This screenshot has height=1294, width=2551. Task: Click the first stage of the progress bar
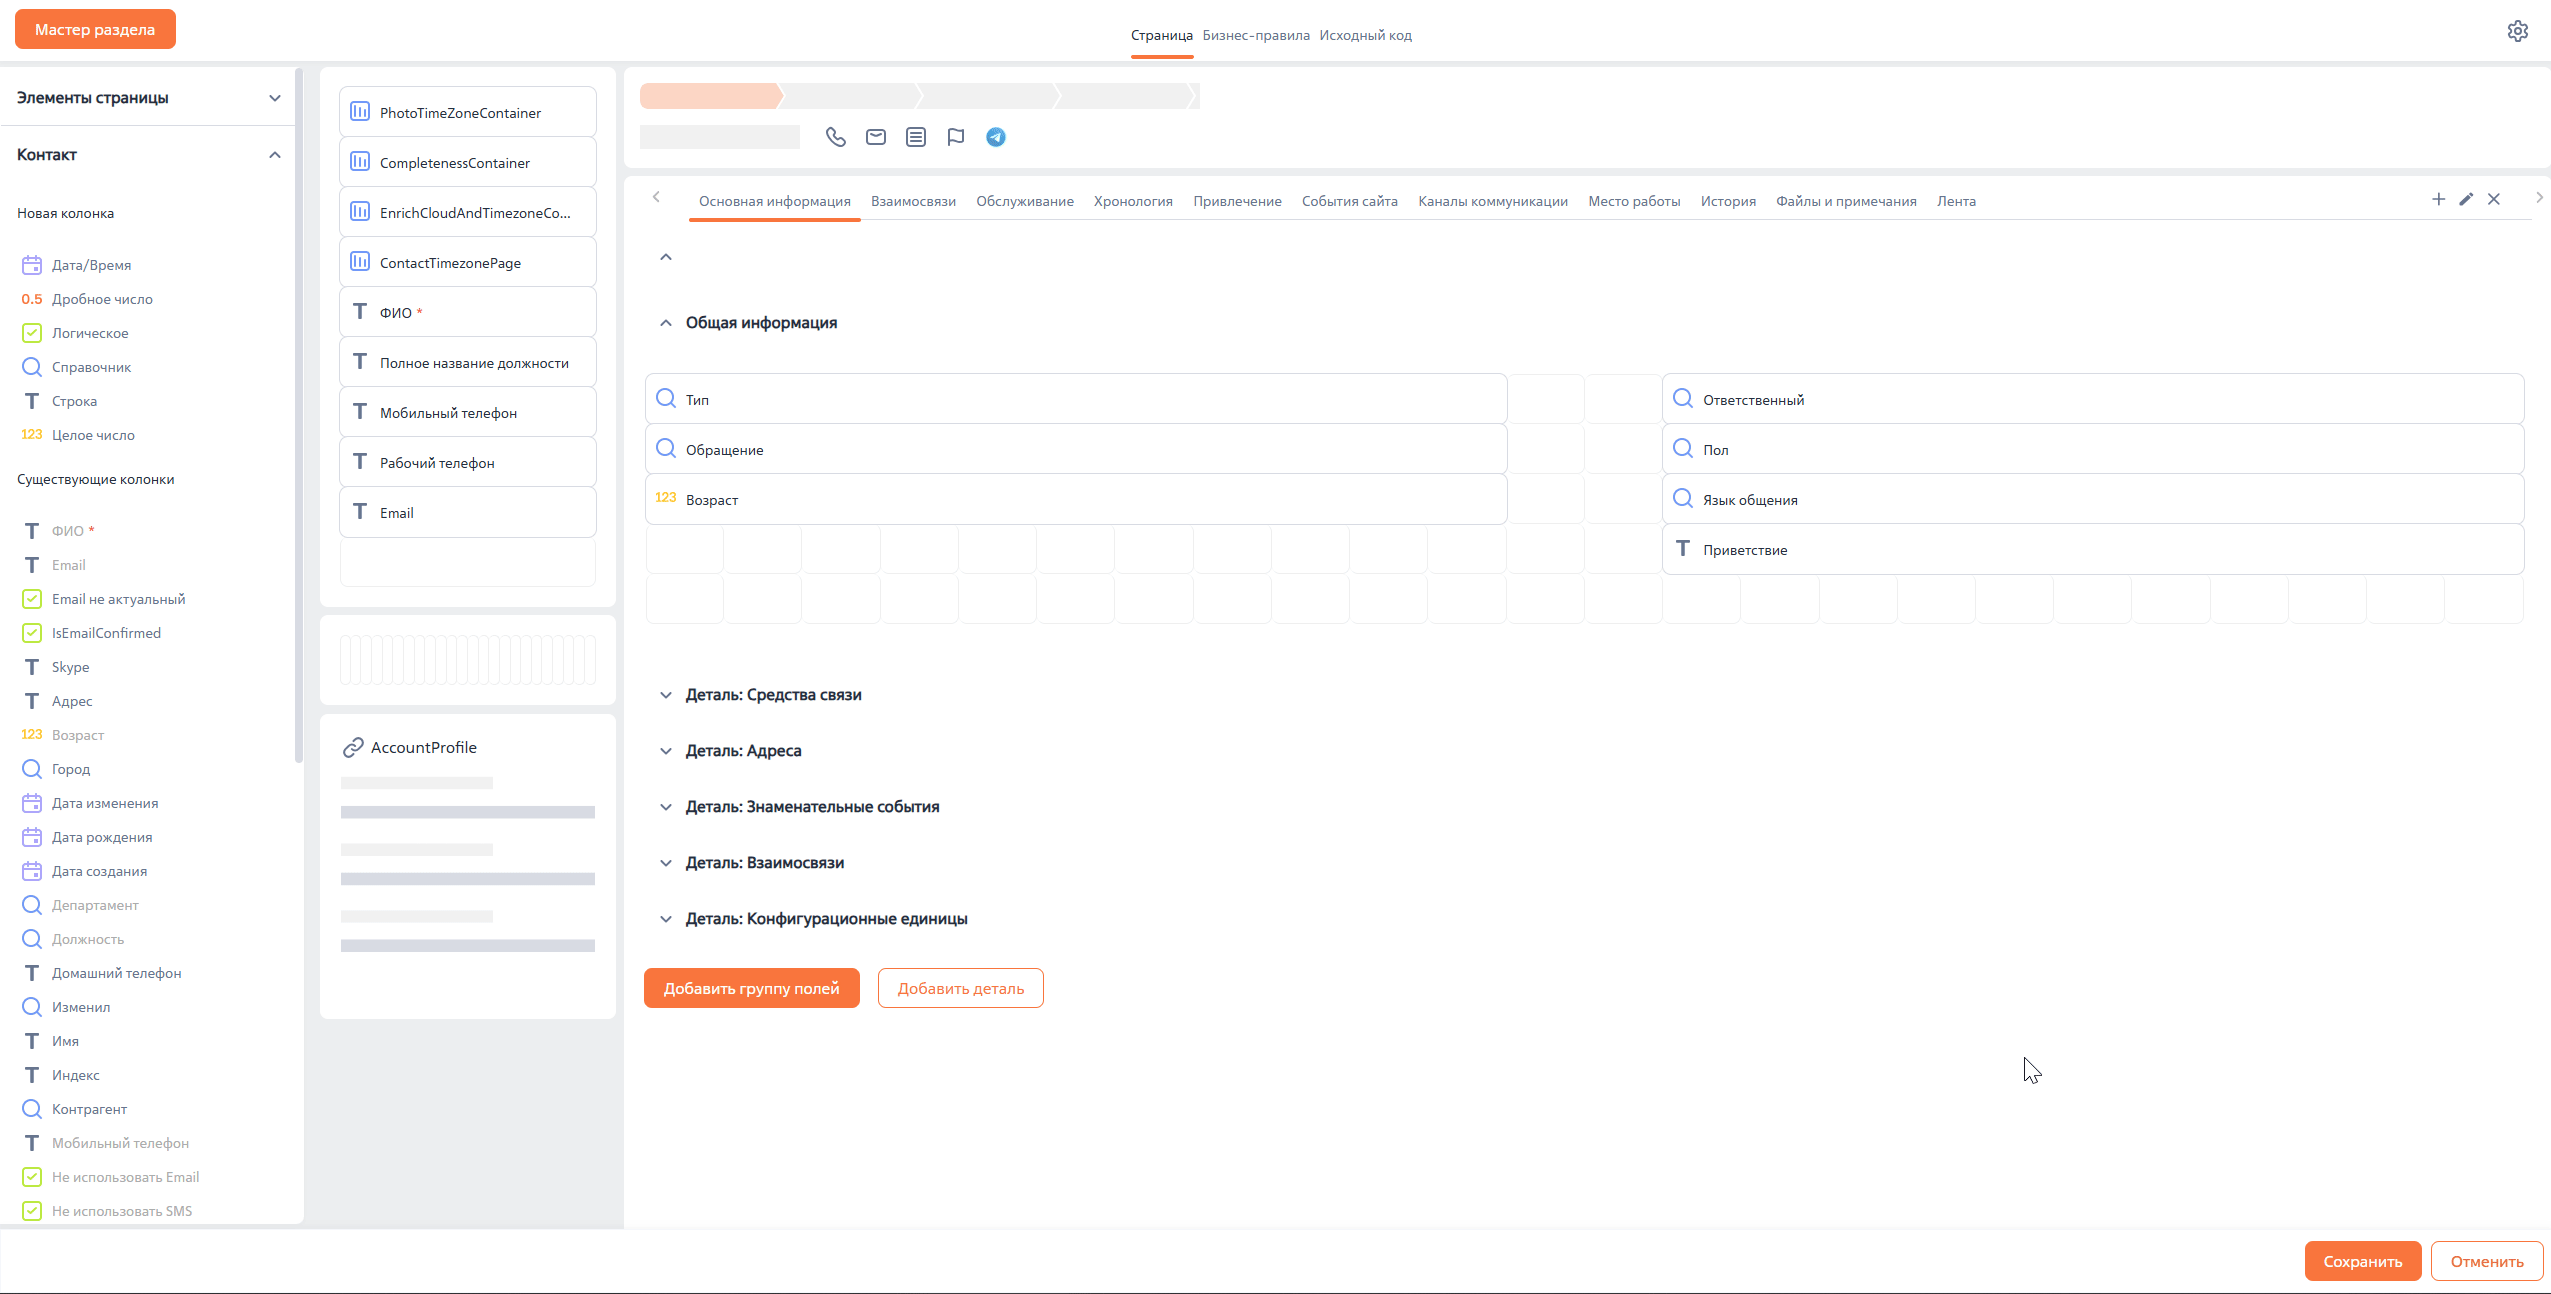coord(710,96)
